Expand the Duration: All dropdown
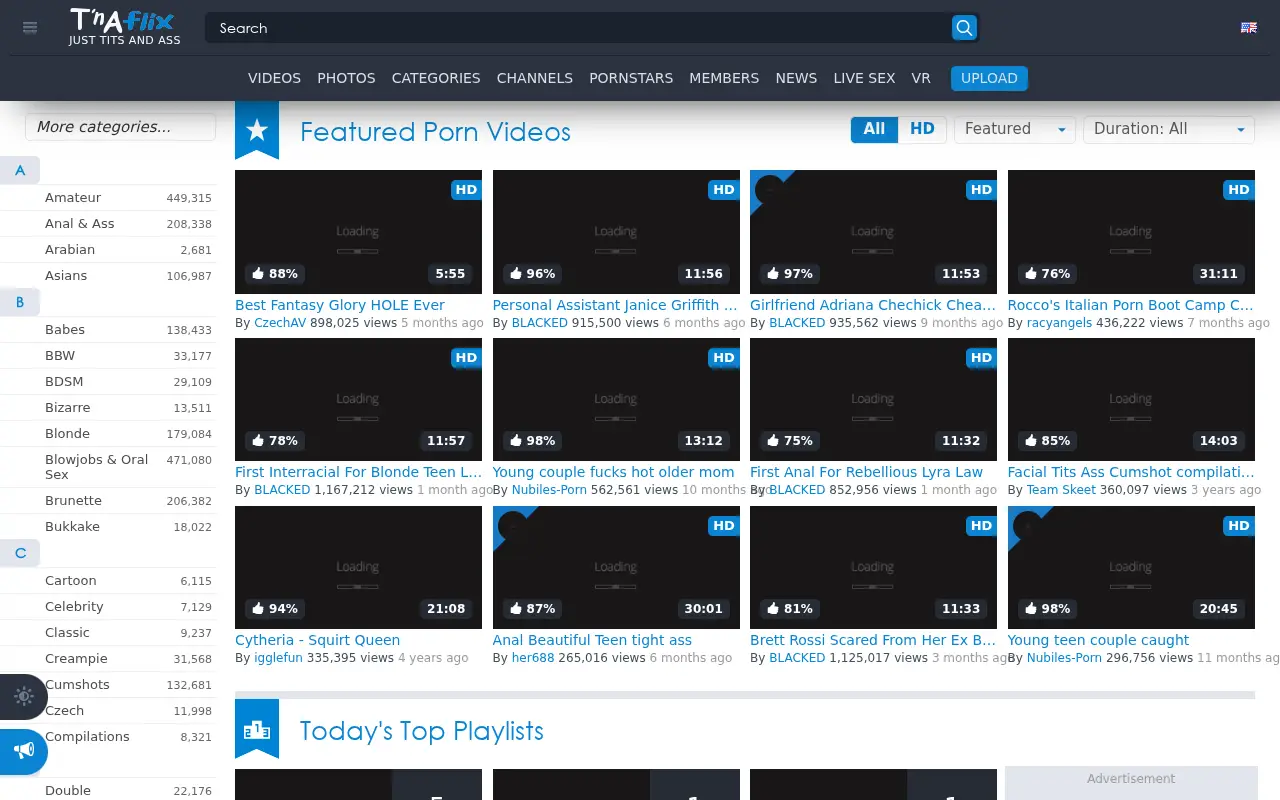1280x800 pixels. [1168, 129]
